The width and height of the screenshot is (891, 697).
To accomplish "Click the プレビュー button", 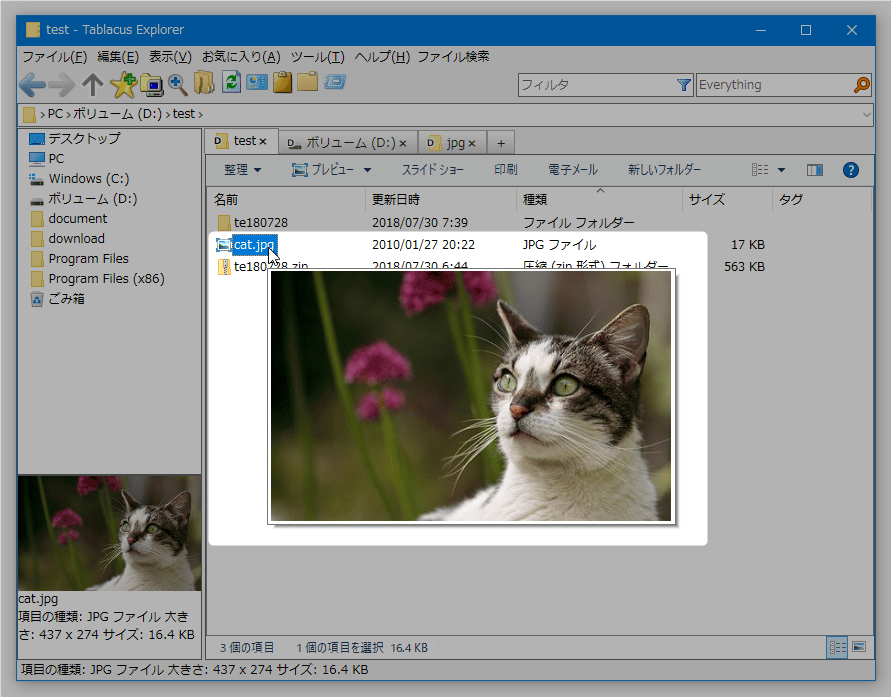I will click(x=323, y=170).
